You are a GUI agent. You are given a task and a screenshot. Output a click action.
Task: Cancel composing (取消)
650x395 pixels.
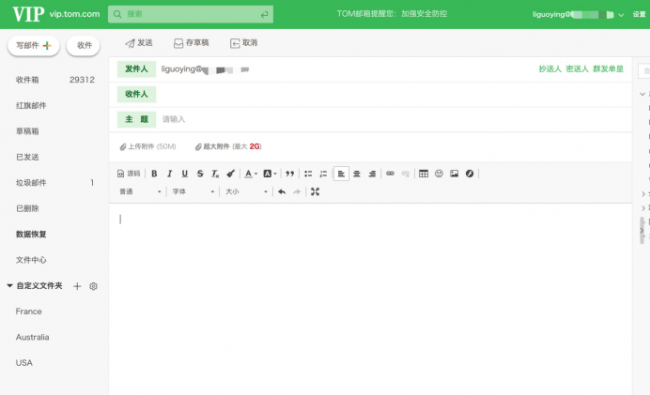244,43
